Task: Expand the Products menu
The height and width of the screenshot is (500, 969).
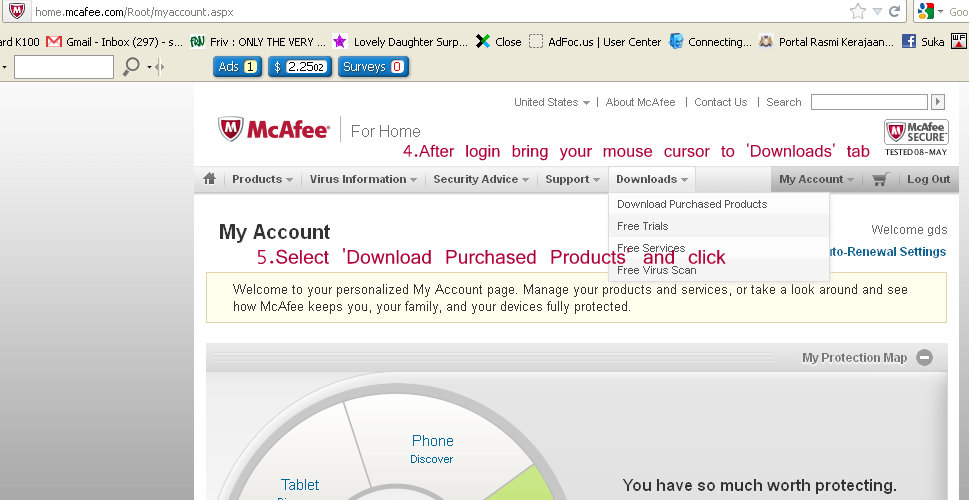Action: [262, 179]
